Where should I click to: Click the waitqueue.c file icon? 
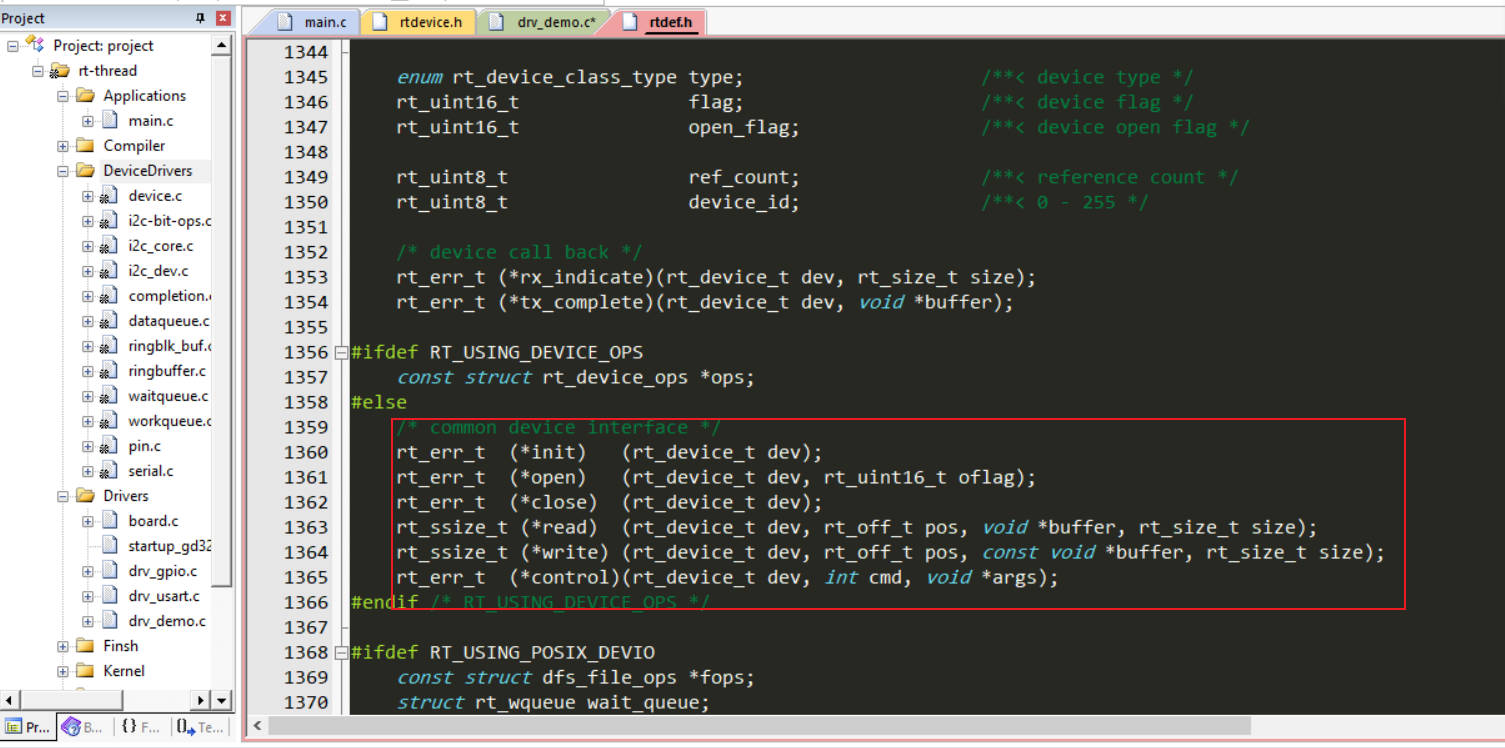click(x=109, y=396)
